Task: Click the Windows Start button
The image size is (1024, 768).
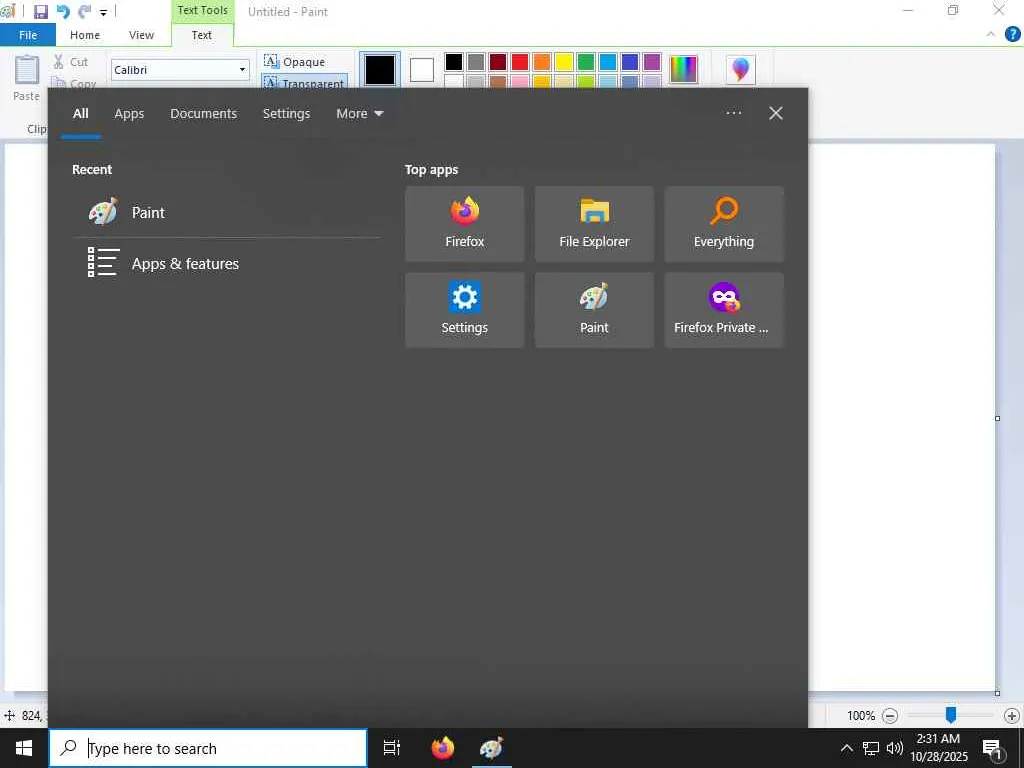Action: pos(24,748)
